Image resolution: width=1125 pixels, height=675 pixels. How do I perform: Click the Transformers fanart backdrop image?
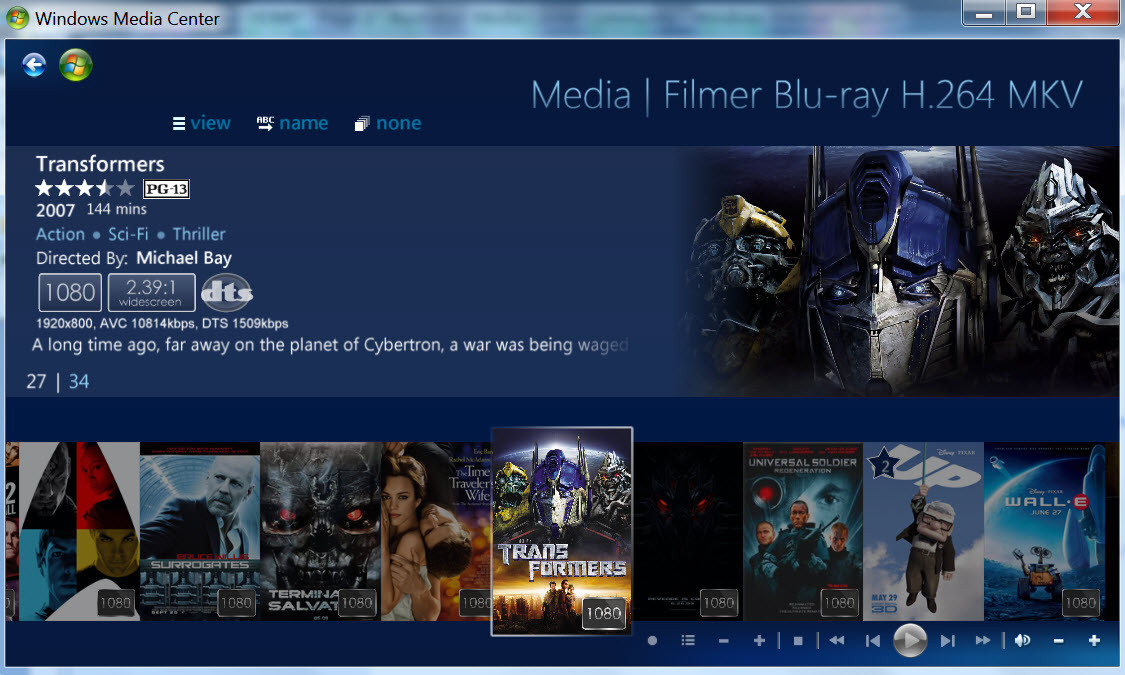click(900, 271)
